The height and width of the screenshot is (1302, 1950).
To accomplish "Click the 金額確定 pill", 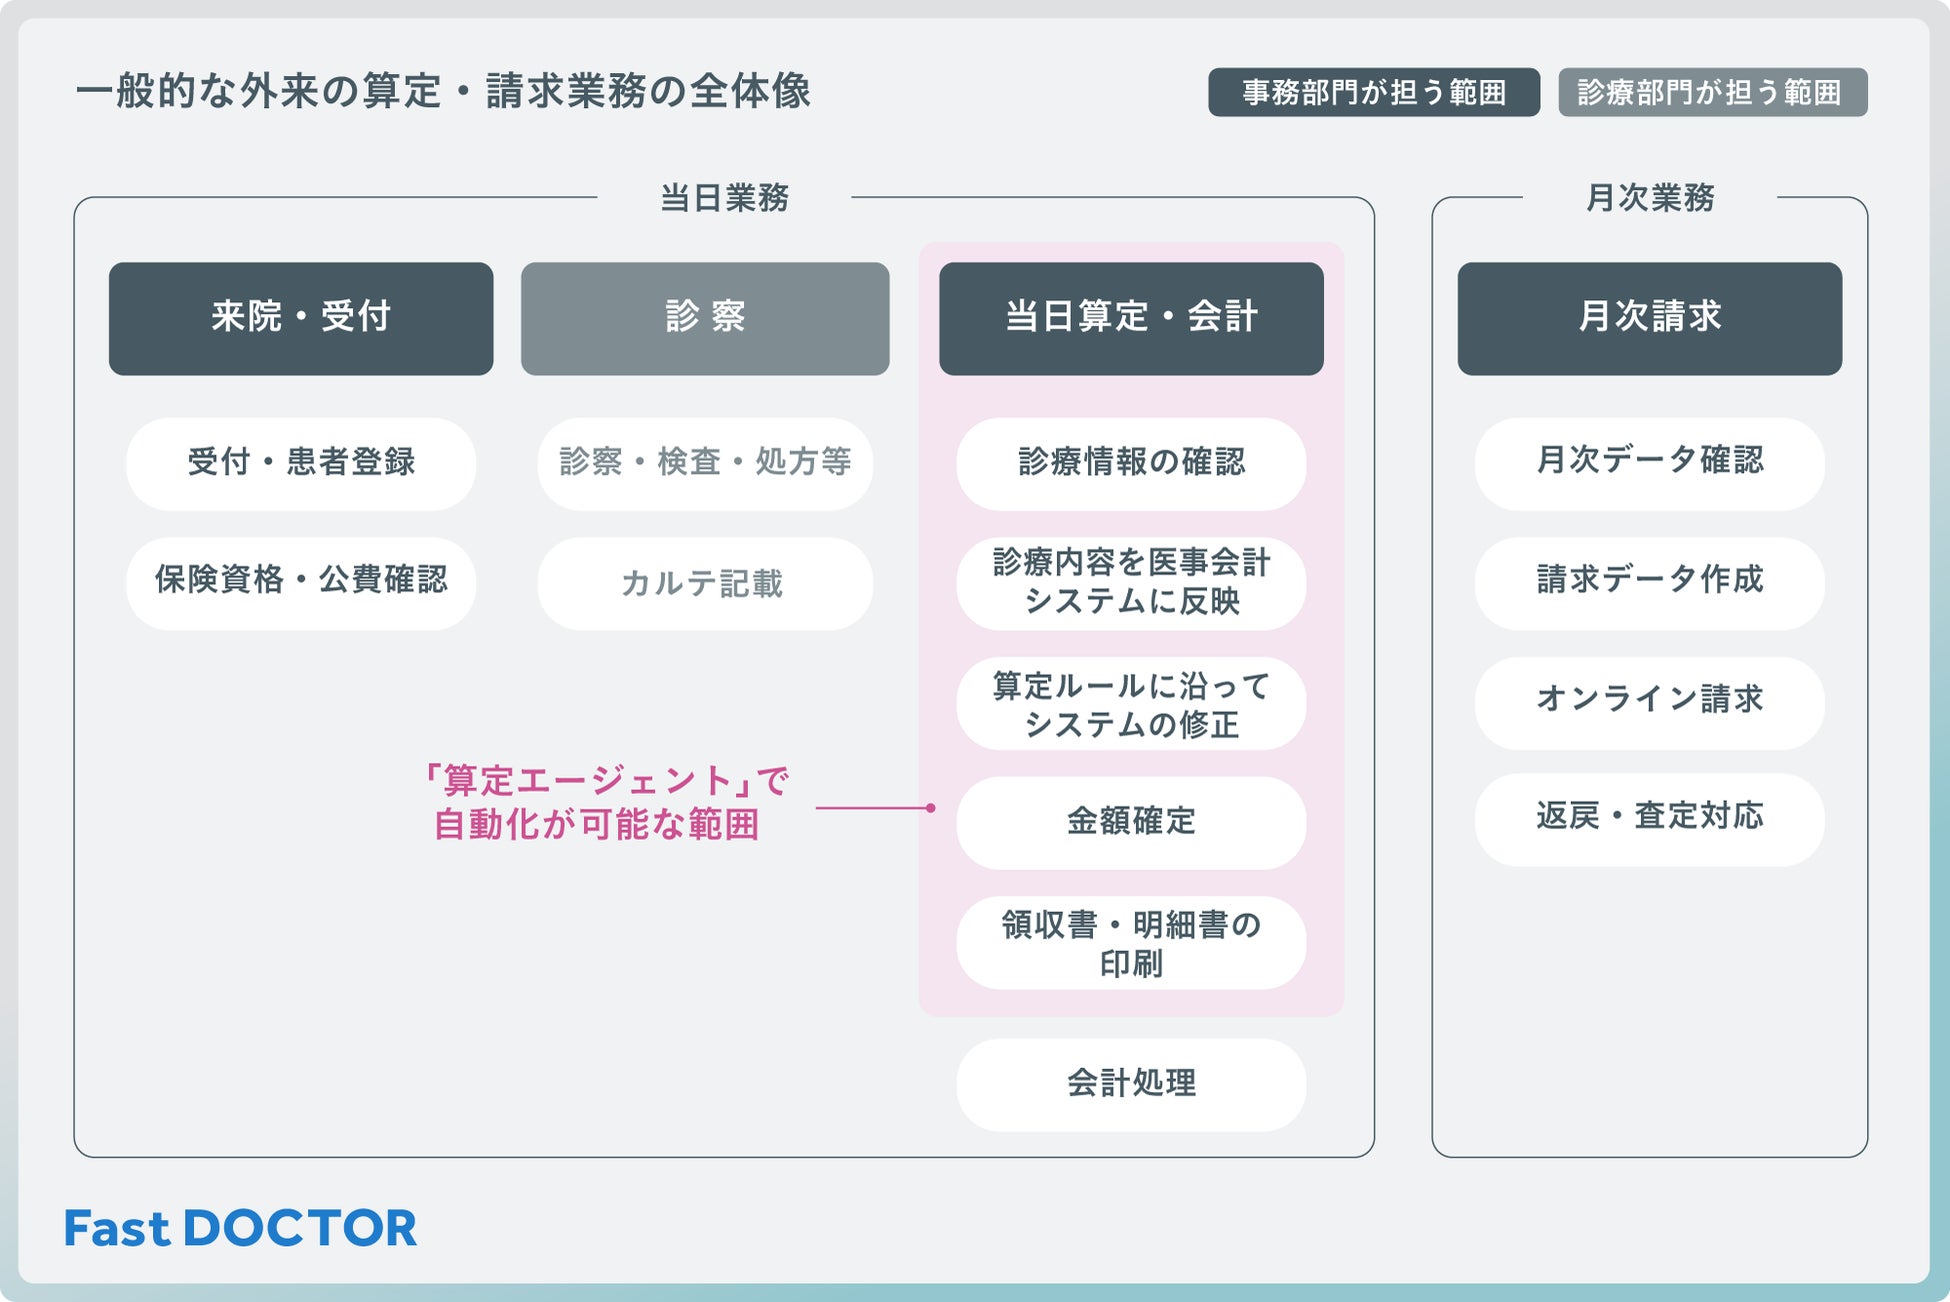I will click(1131, 822).
